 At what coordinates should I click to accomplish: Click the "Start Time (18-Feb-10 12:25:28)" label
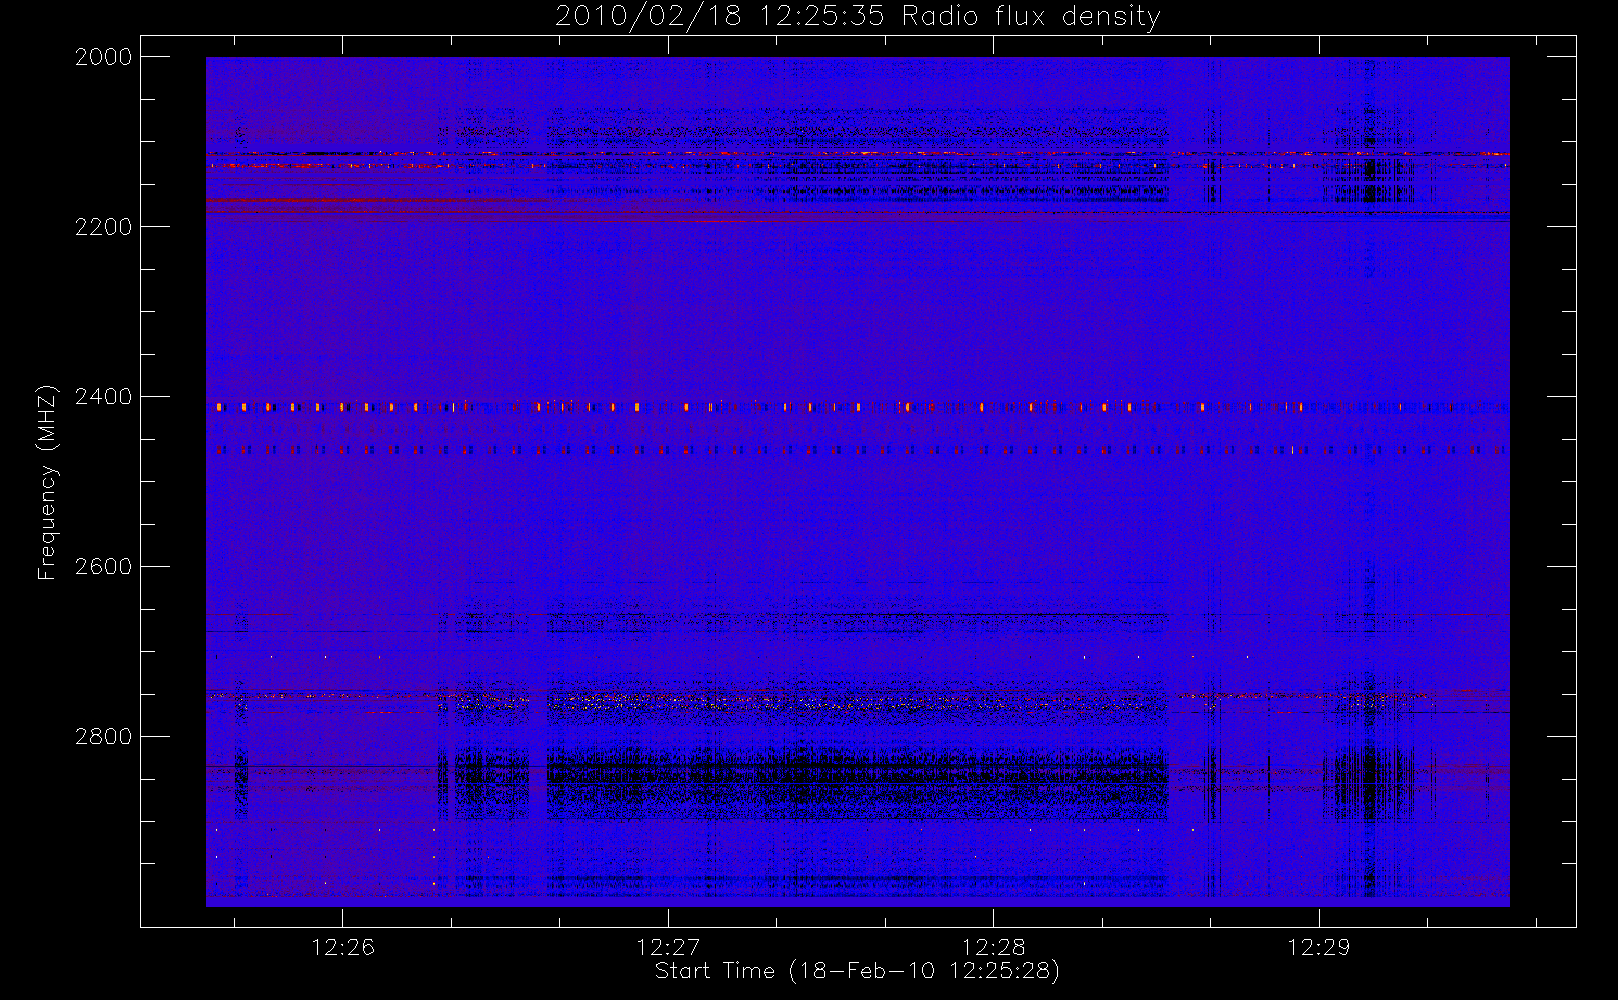857,971
